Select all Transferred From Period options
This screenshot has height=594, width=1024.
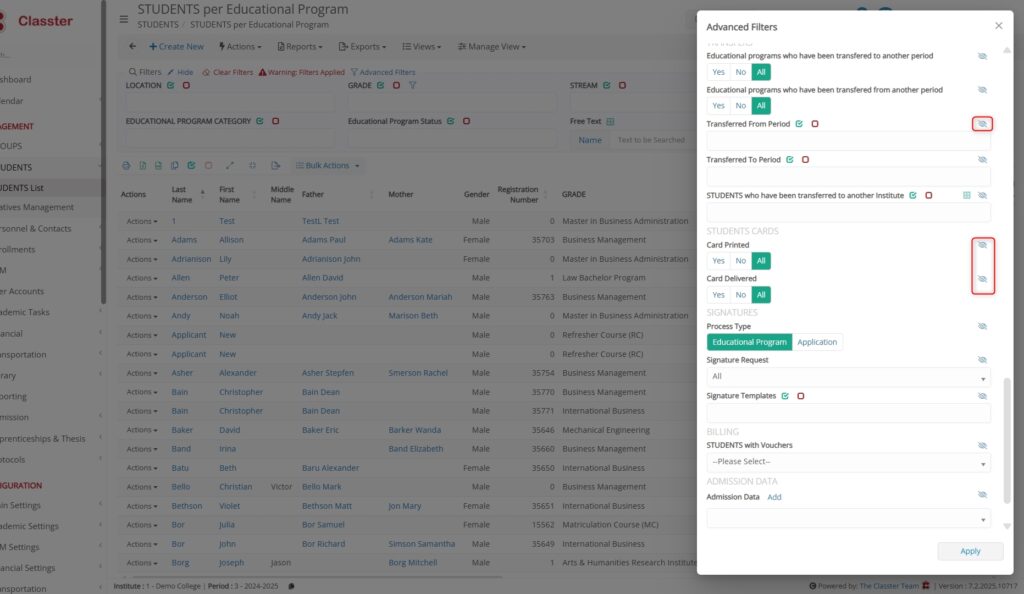pyautogui.click(x=799, y=124)
